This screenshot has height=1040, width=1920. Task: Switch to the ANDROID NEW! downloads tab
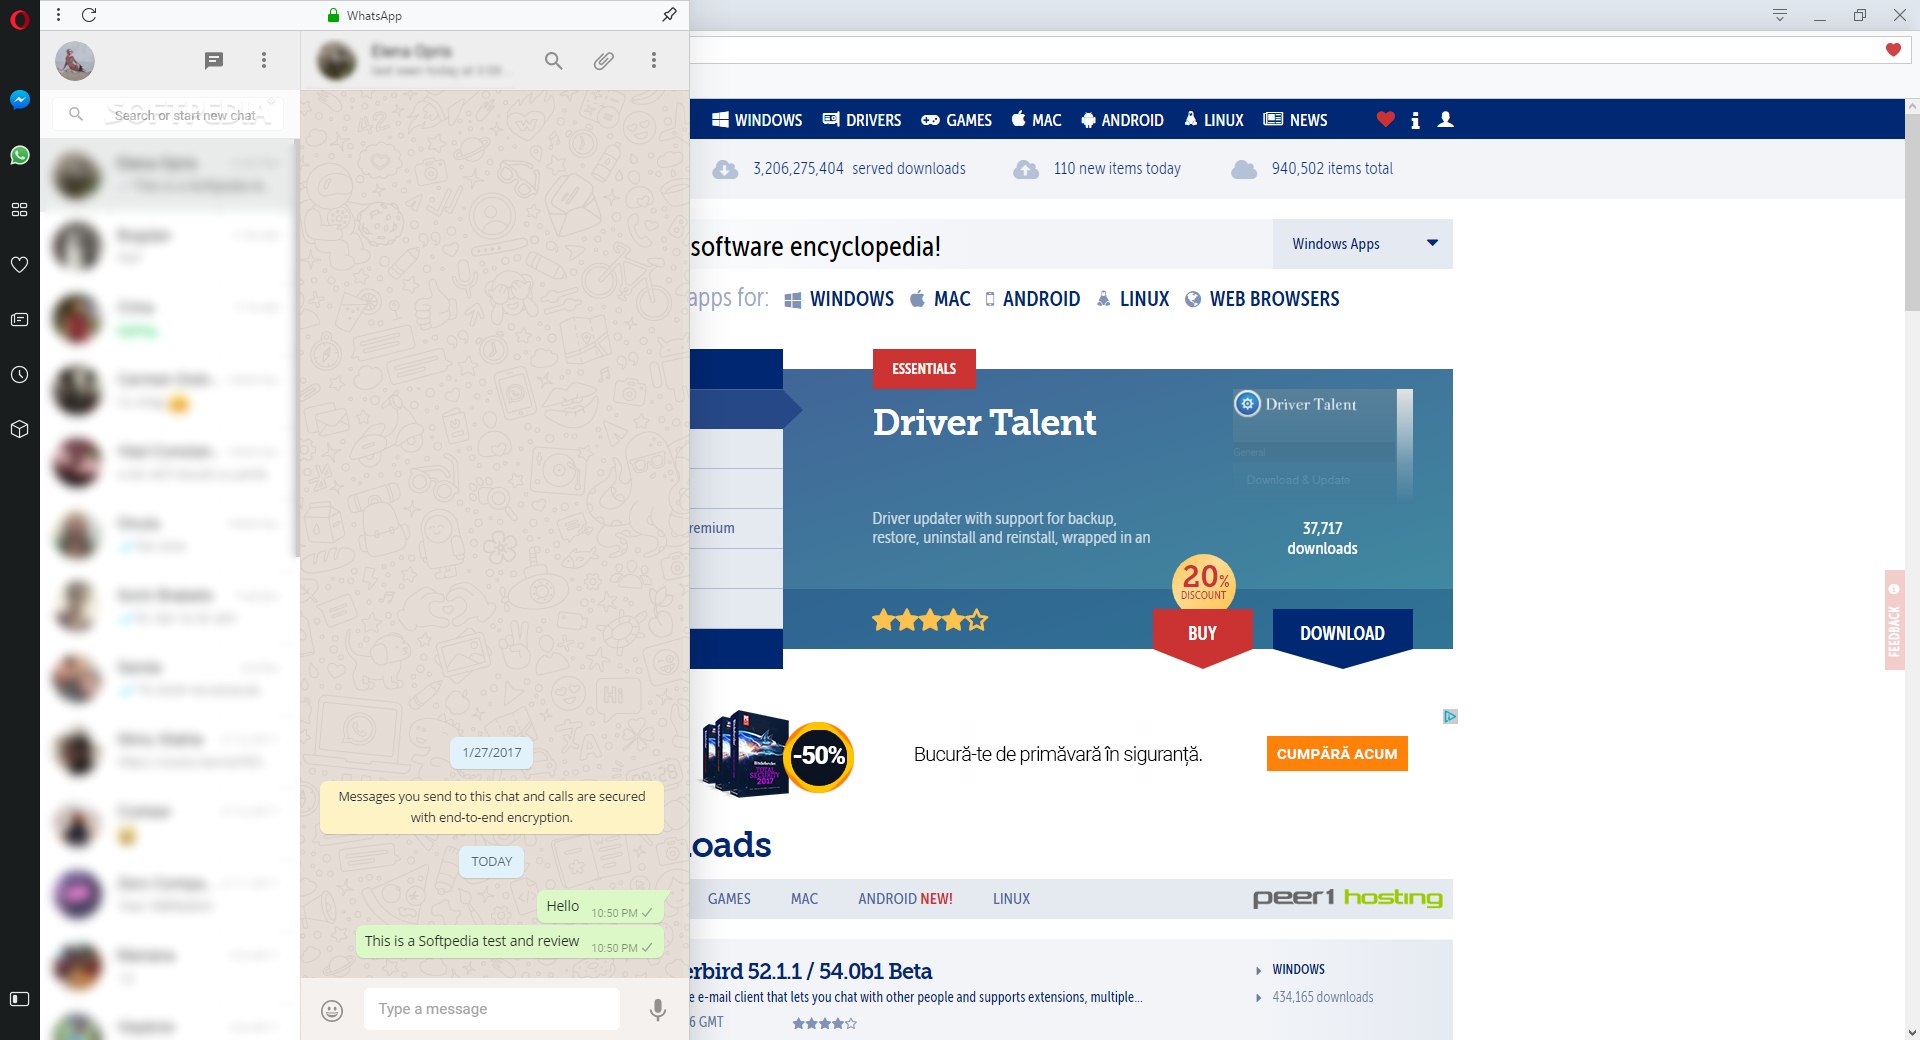[905, 899]
